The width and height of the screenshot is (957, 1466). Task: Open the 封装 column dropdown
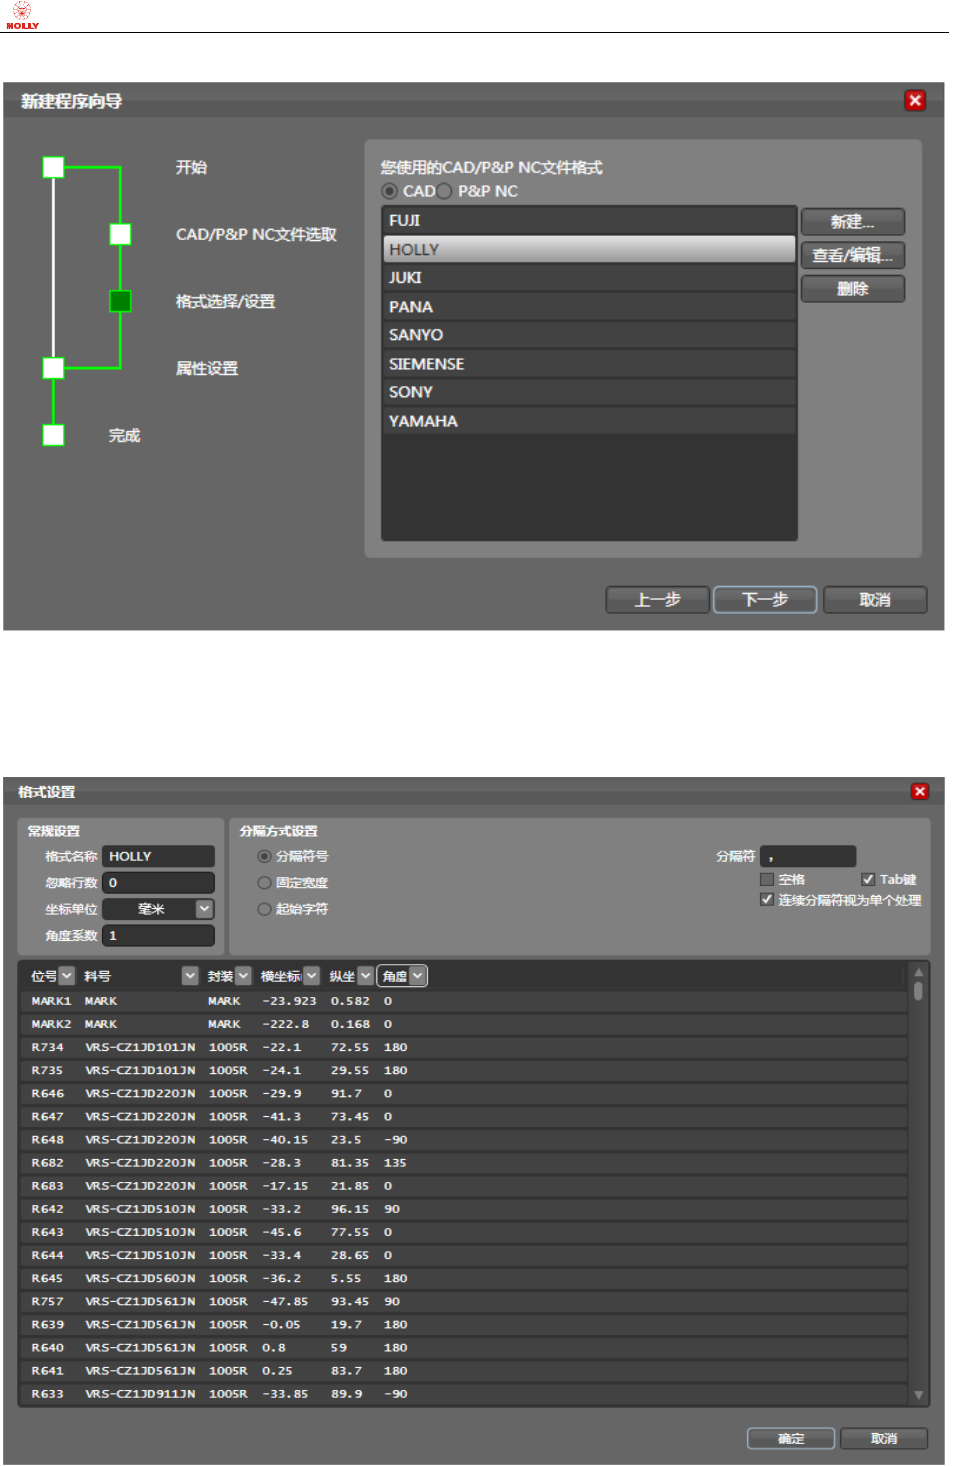[243, 975]
